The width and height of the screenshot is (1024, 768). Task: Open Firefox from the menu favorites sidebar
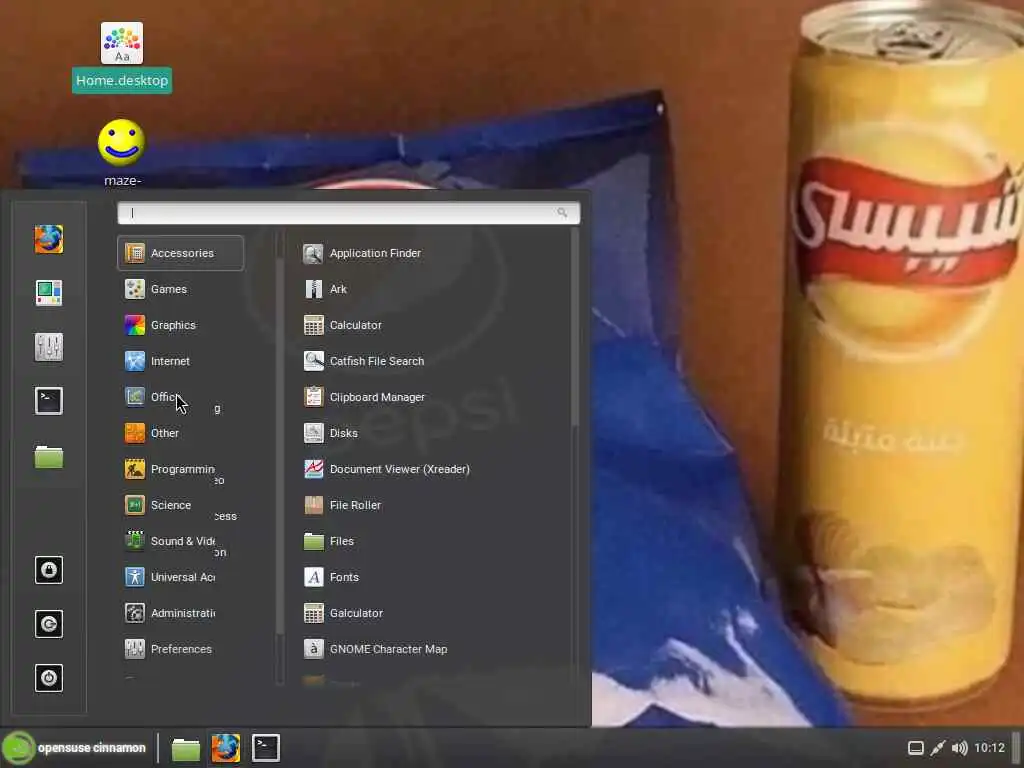pos(49,239)
